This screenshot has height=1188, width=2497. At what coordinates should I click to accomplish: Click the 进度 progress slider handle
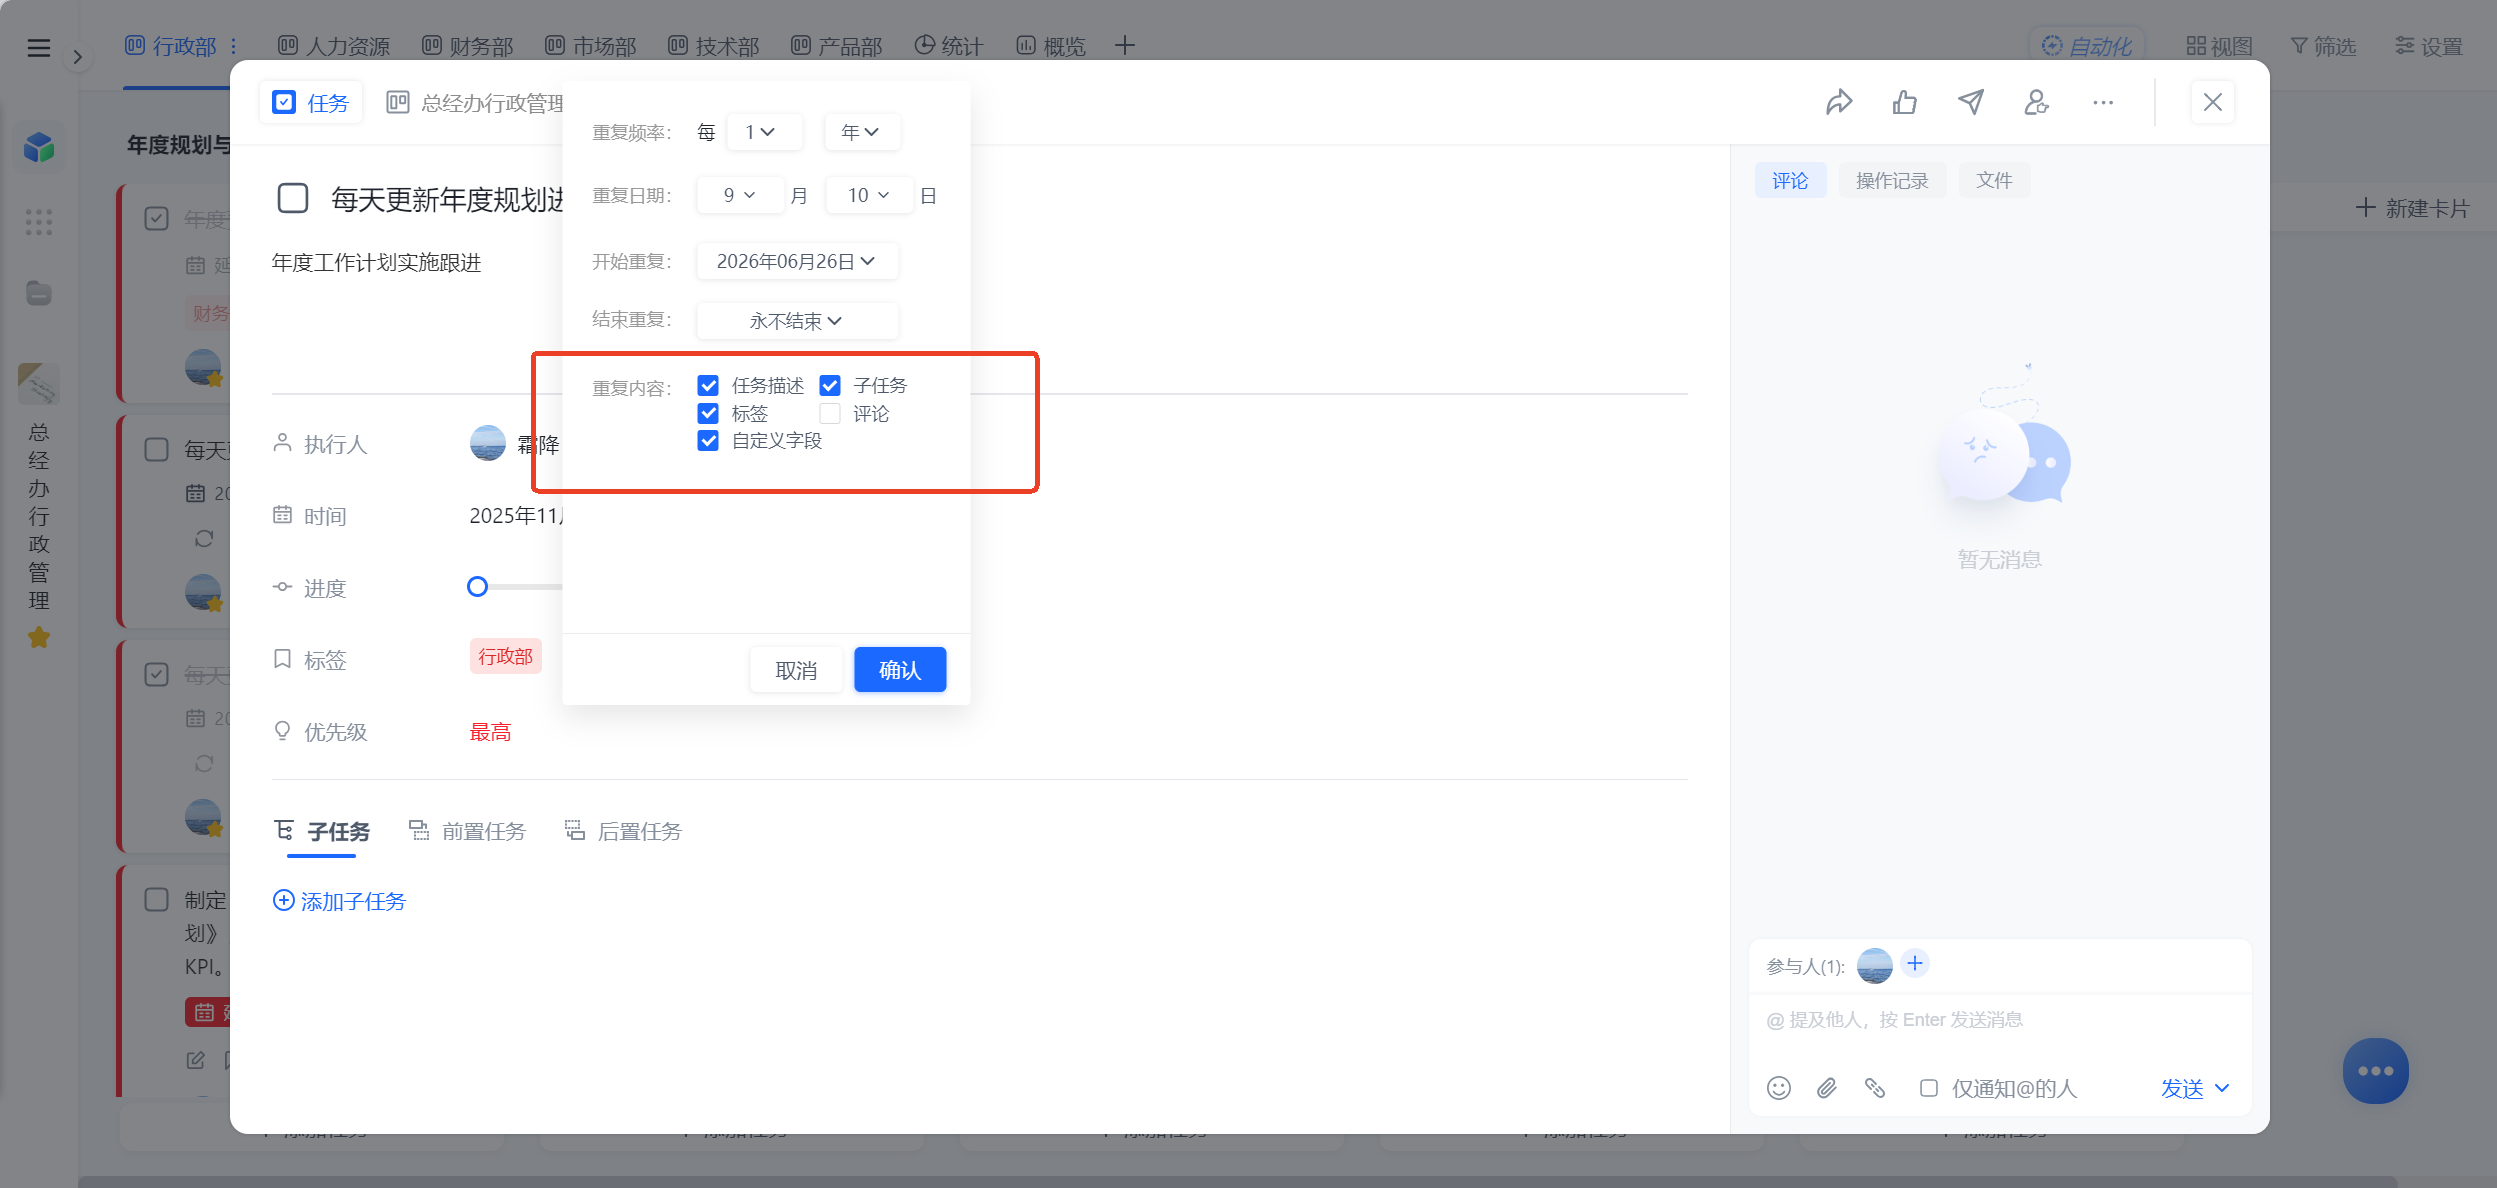pyautogui.click(x=478, y=587)
